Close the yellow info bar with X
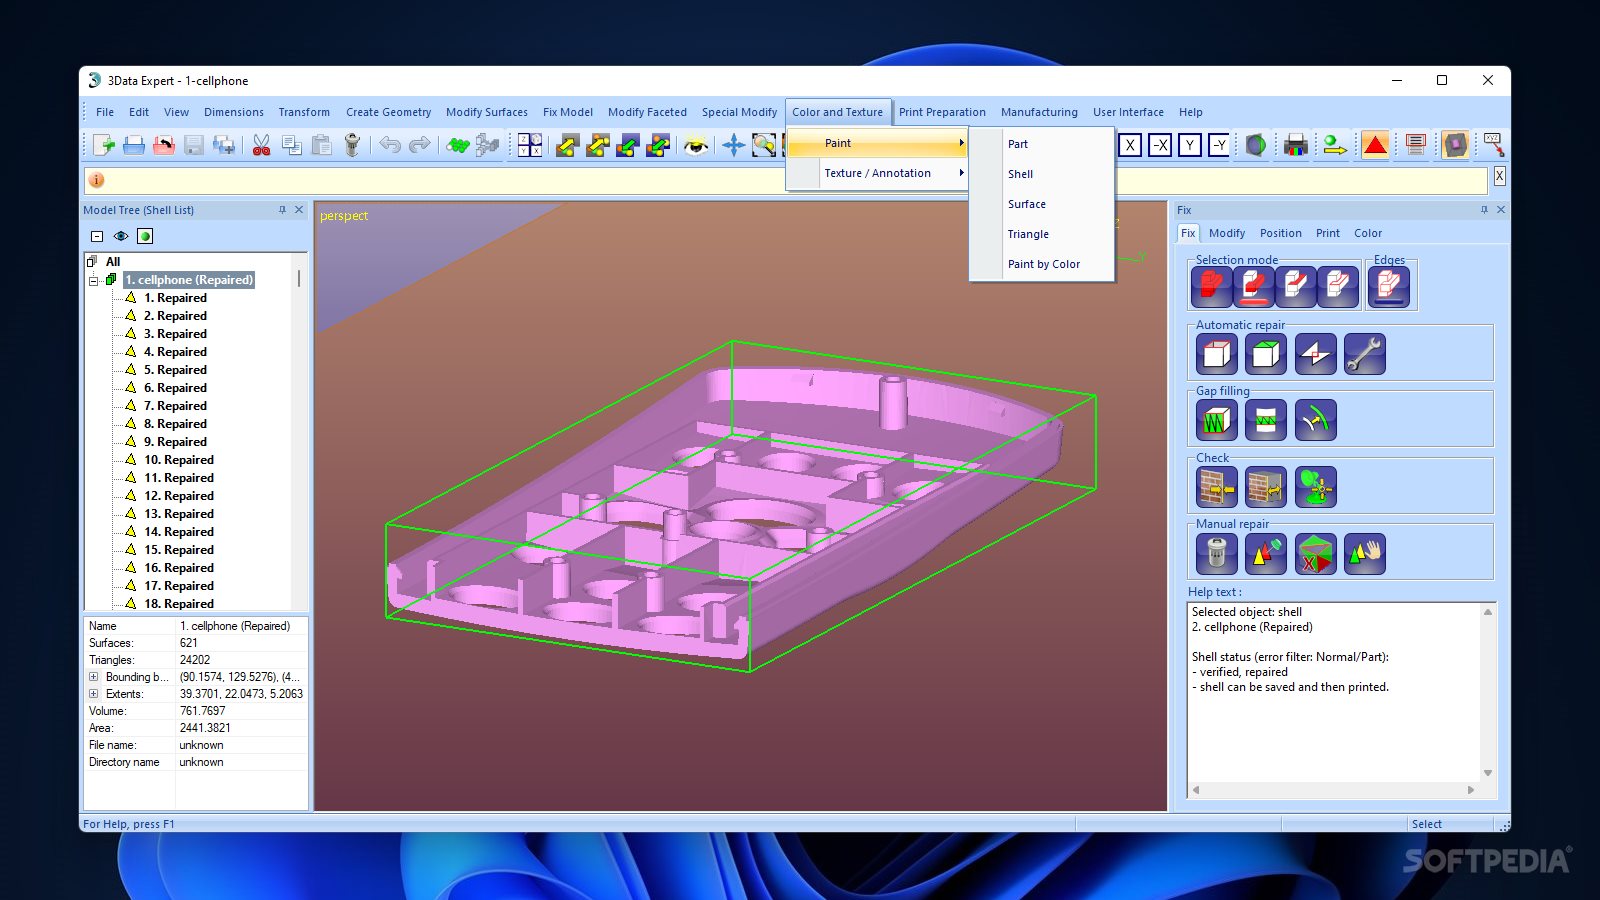 [1499, 176]
